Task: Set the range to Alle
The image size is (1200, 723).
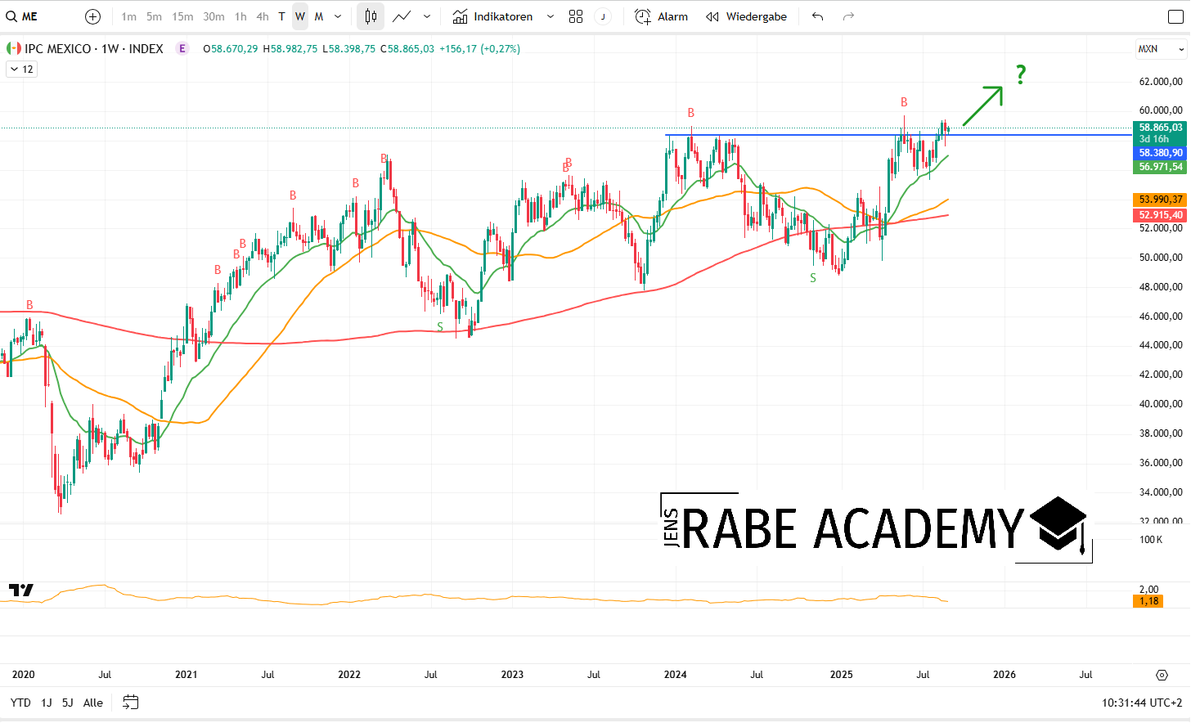Action: pos(93,702)
